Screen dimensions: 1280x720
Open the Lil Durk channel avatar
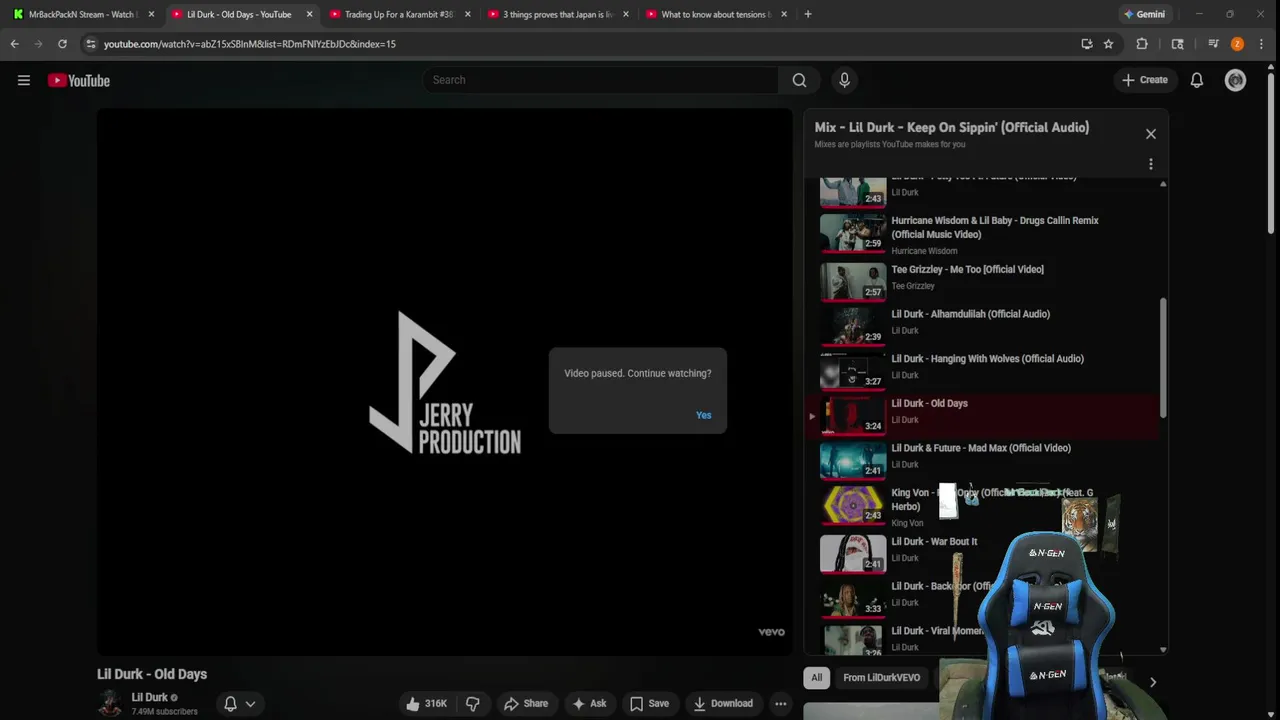[110, 703]
